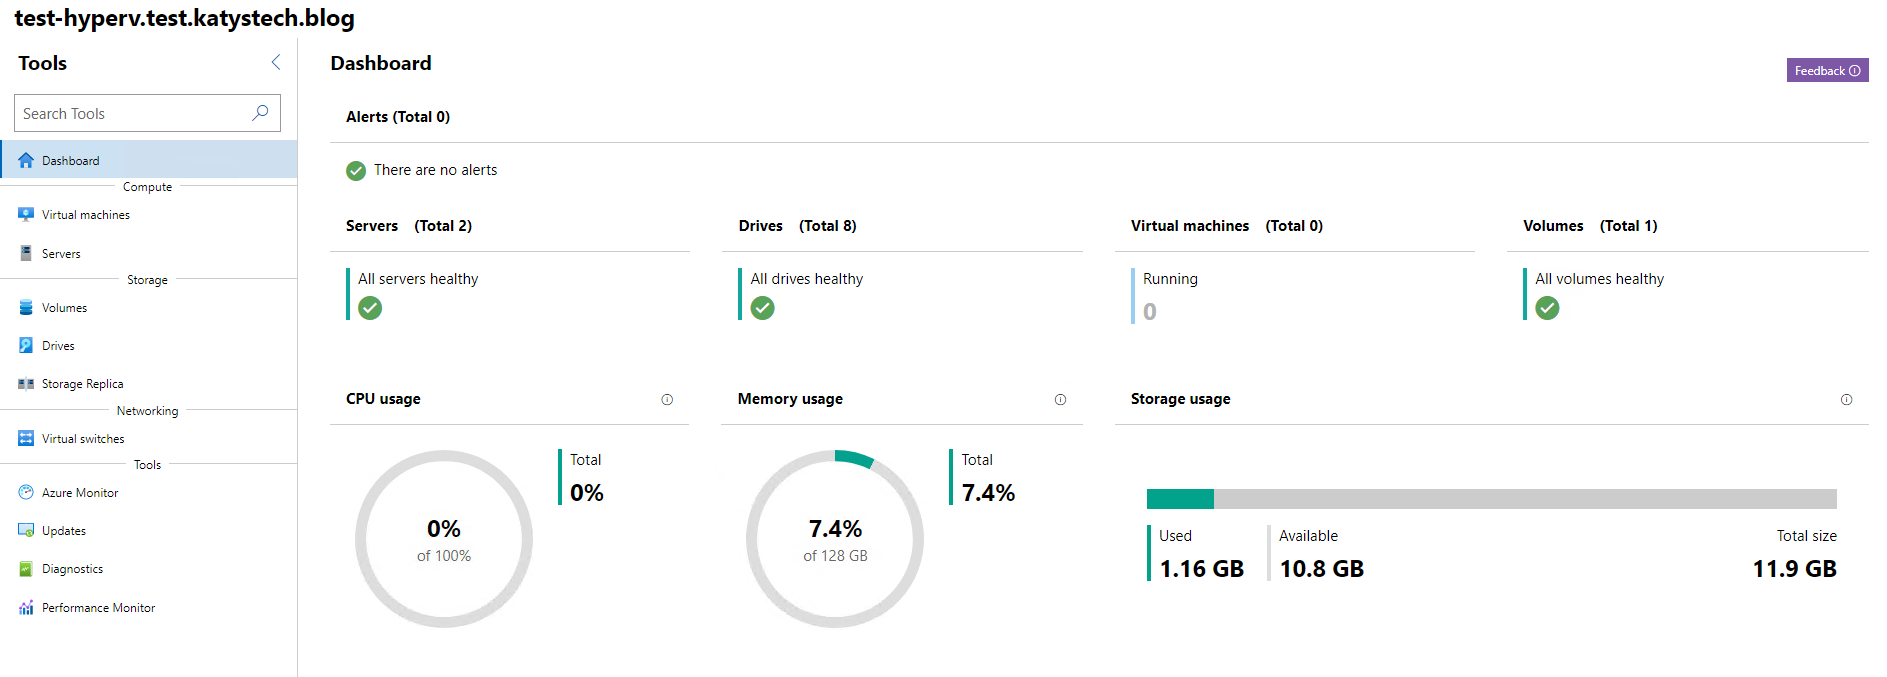Click the Virtual machines monitor icon

point(26,215)
